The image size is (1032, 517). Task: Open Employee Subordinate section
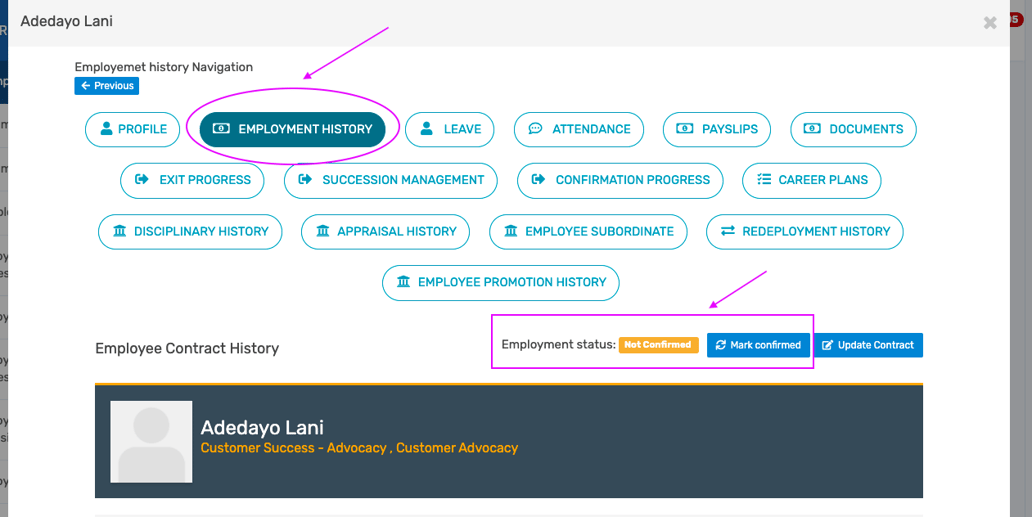pos(588,231)
